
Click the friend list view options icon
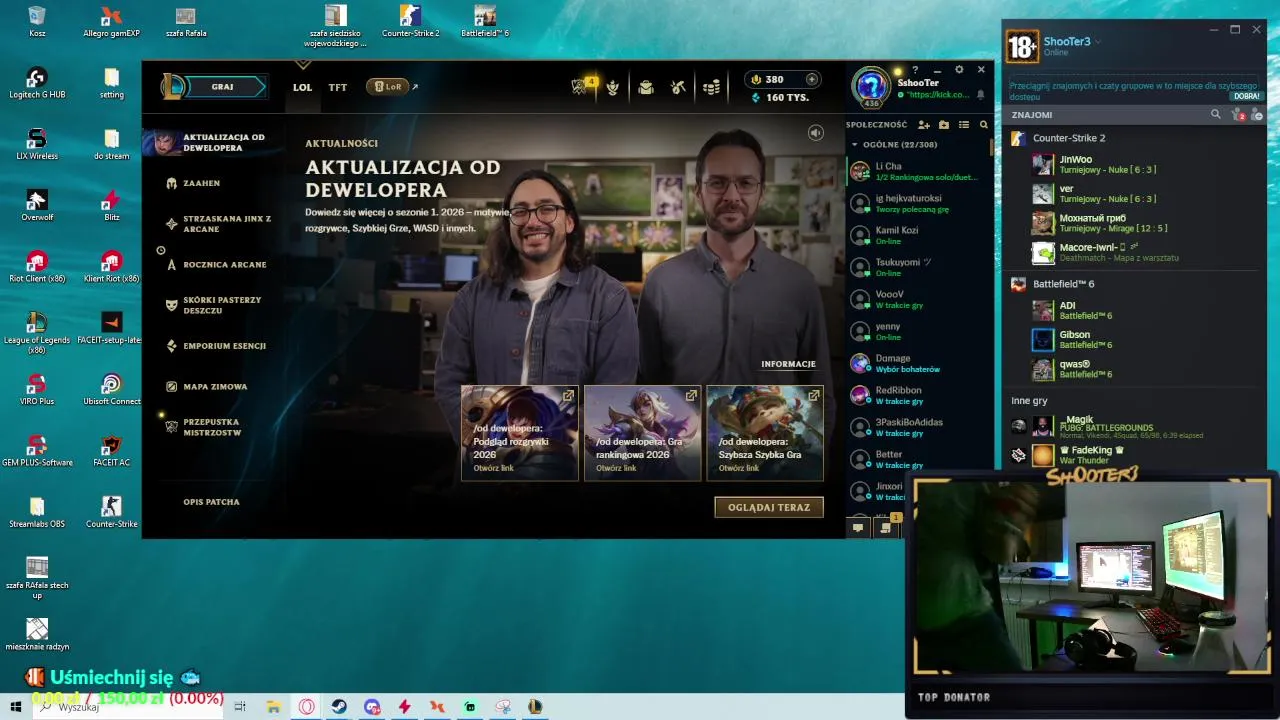pos(964,125)
